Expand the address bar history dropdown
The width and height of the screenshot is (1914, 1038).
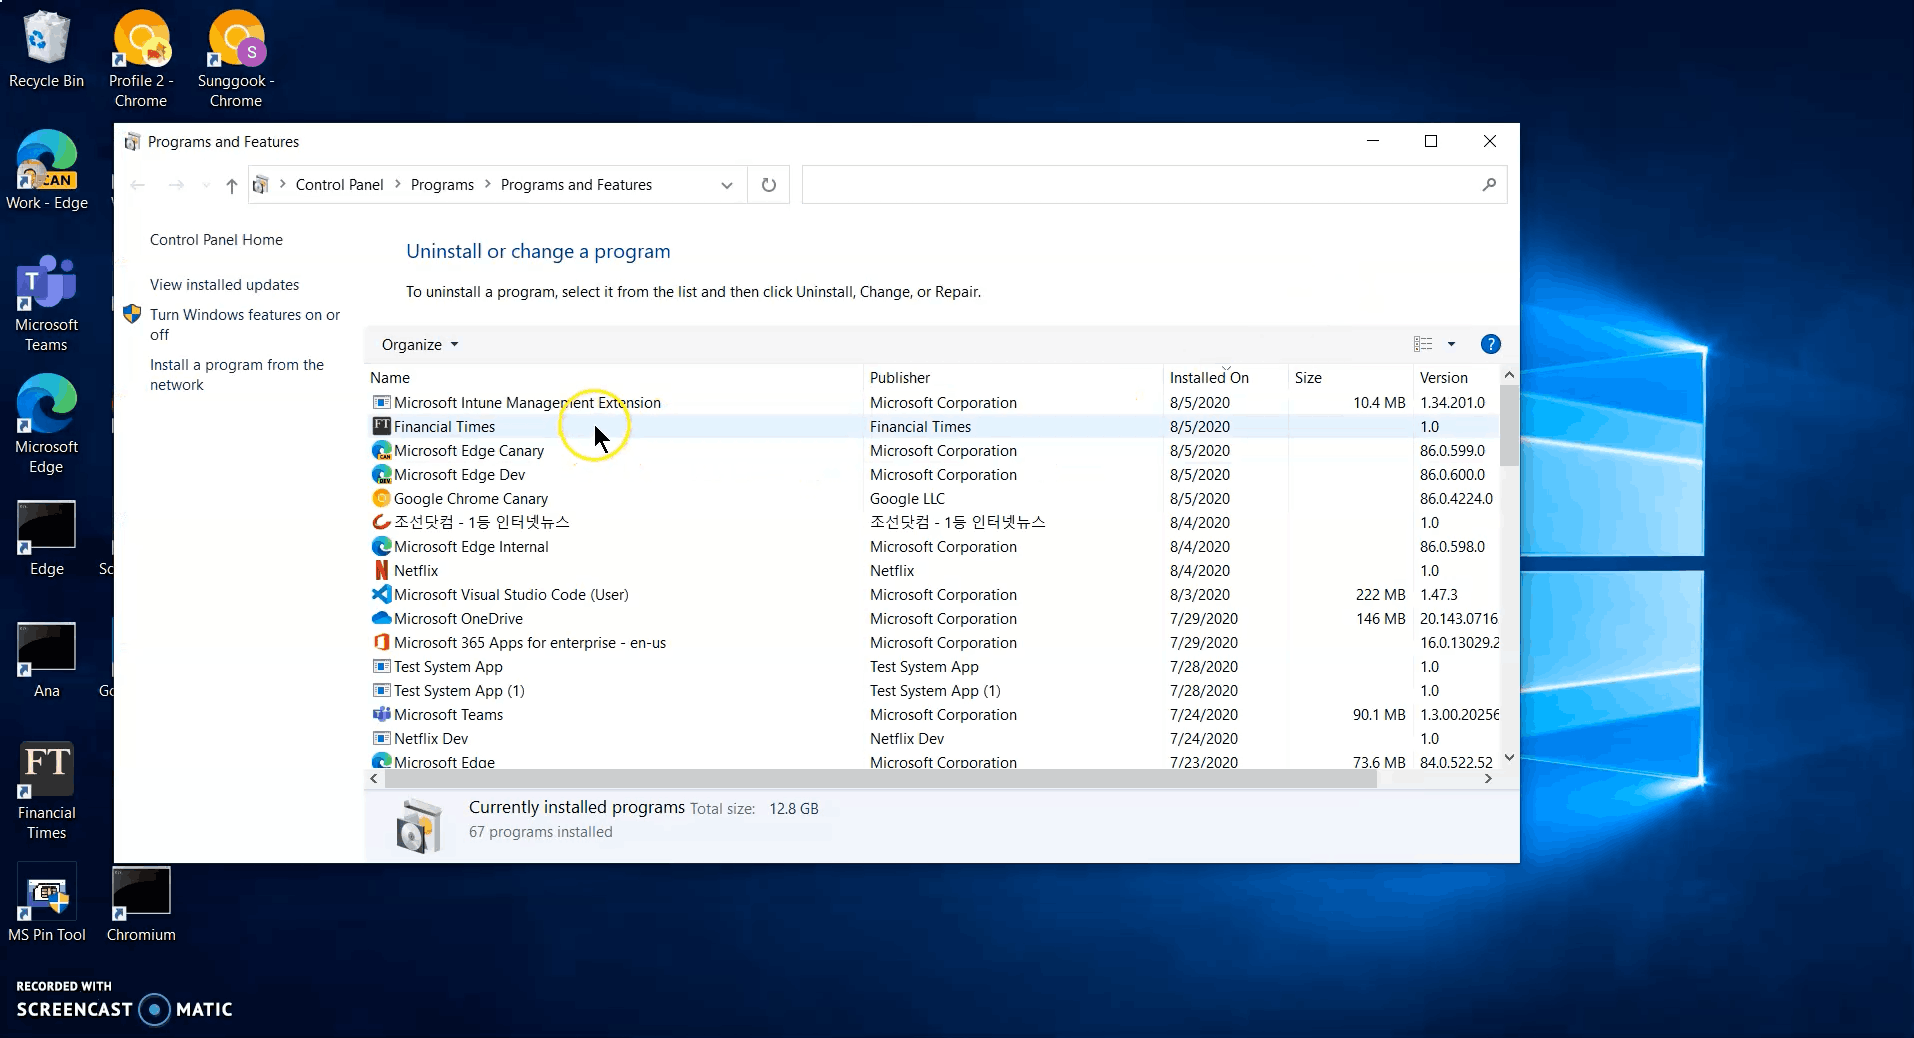point(727,185)
